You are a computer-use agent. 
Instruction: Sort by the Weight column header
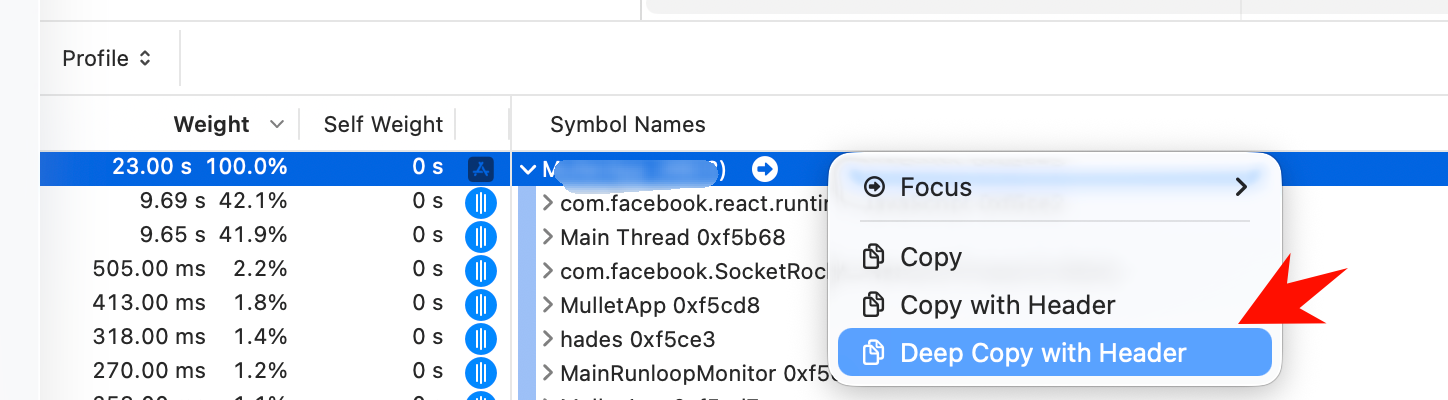click(x=211, y=124)
